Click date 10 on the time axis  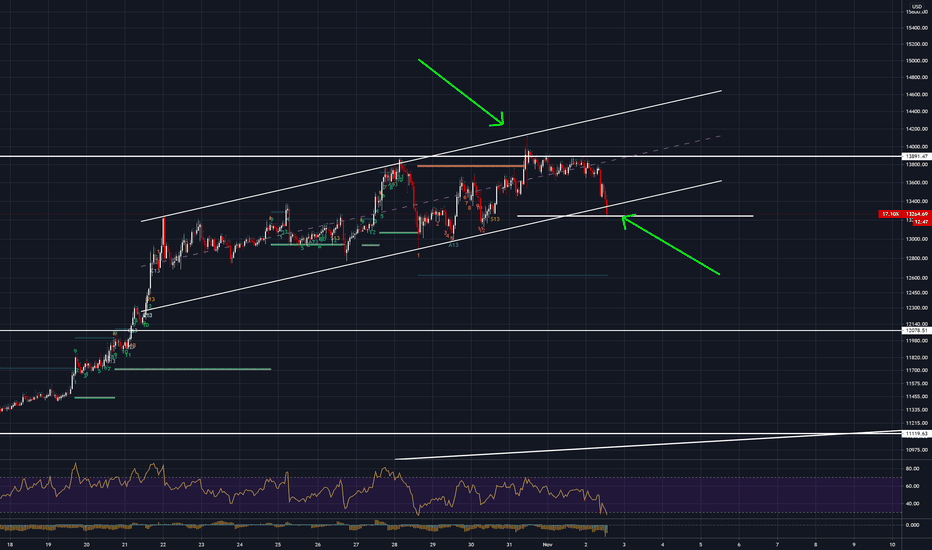893,545
